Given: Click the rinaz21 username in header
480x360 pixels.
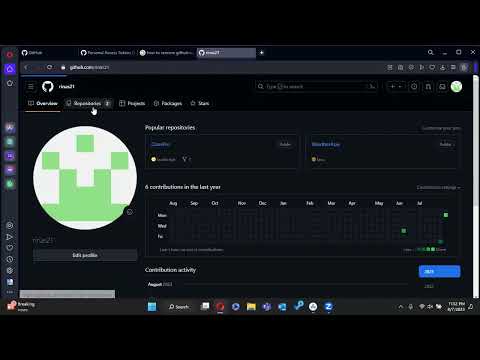Looking at the screenshot, I should tap(67, 87).
